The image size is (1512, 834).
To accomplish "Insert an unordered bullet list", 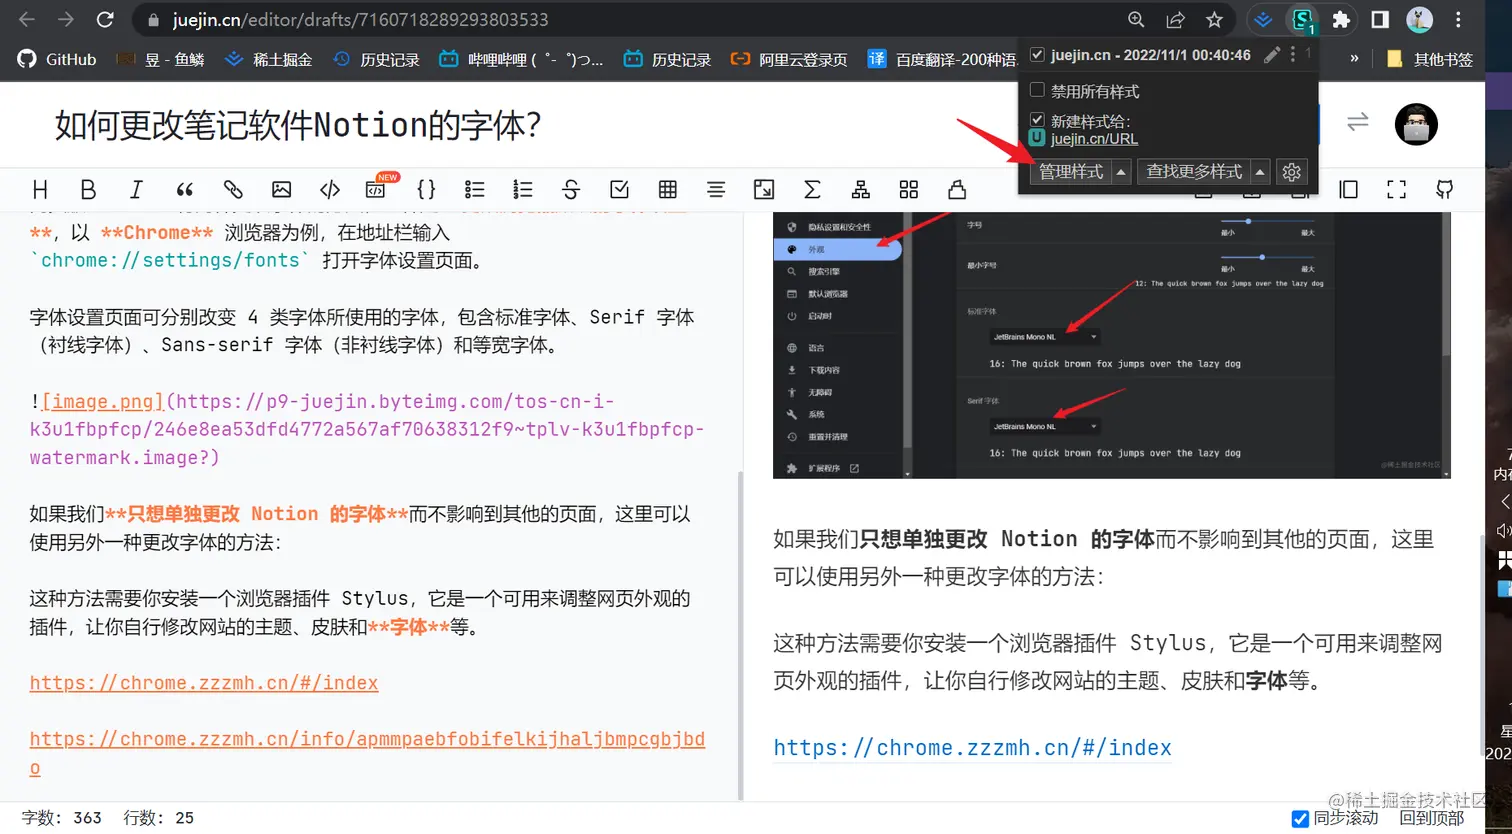I will [x=475, y=189].
